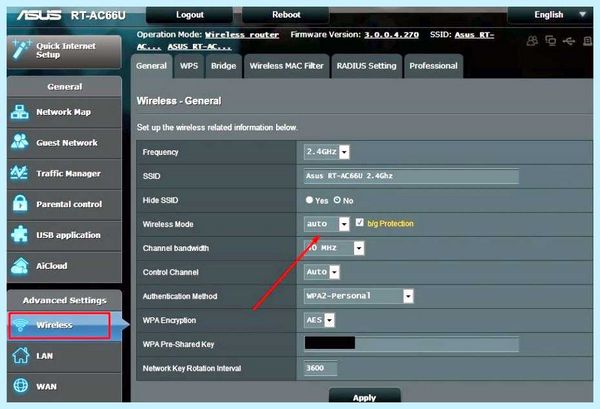Open USB application menu item
The image size is (600, 409).
pos(64,235)
